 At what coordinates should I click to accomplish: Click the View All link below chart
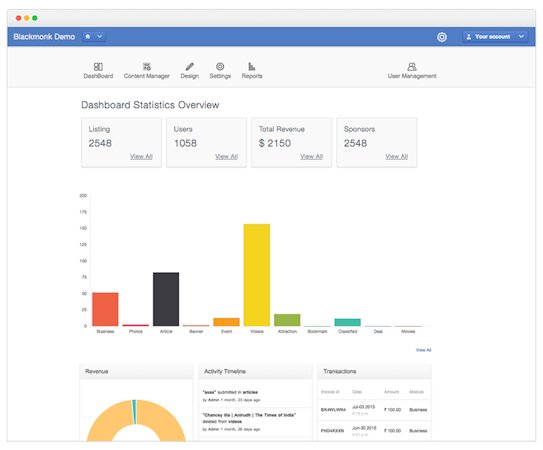coord(423,350)
